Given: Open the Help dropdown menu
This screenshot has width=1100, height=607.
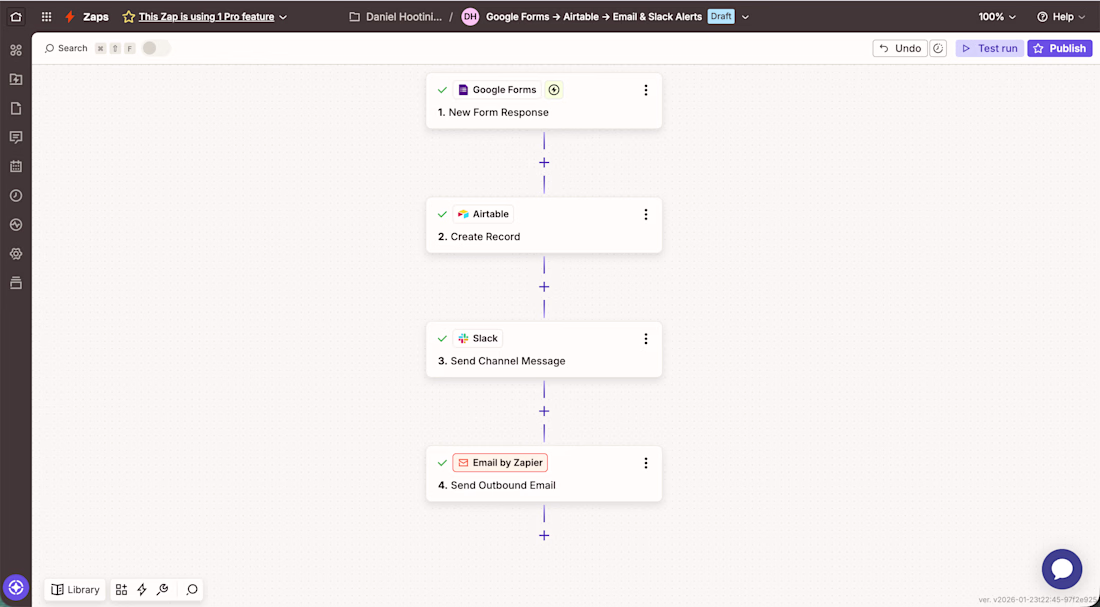Looking at the screenshot, I should point(1061,17).
